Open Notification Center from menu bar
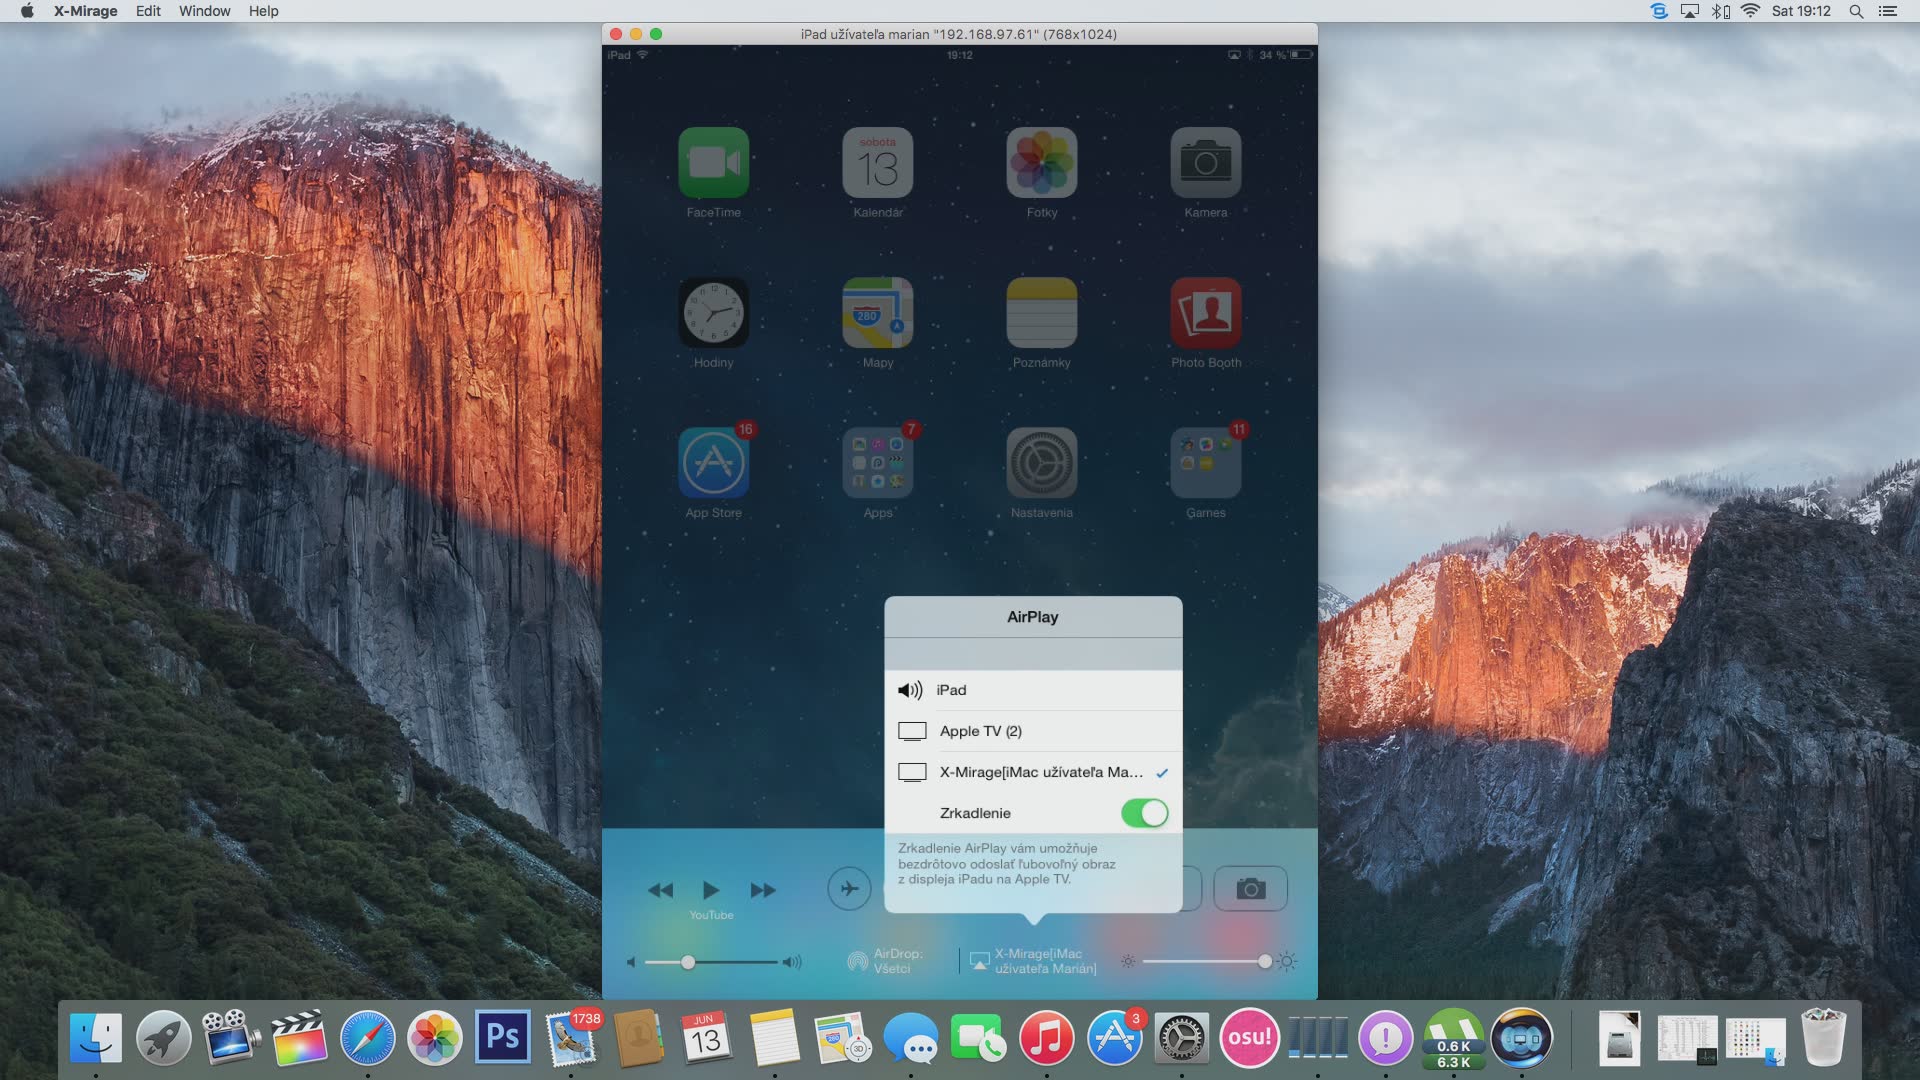Viewport: 1920px width, 1080px height. [x=1887, y=11]
